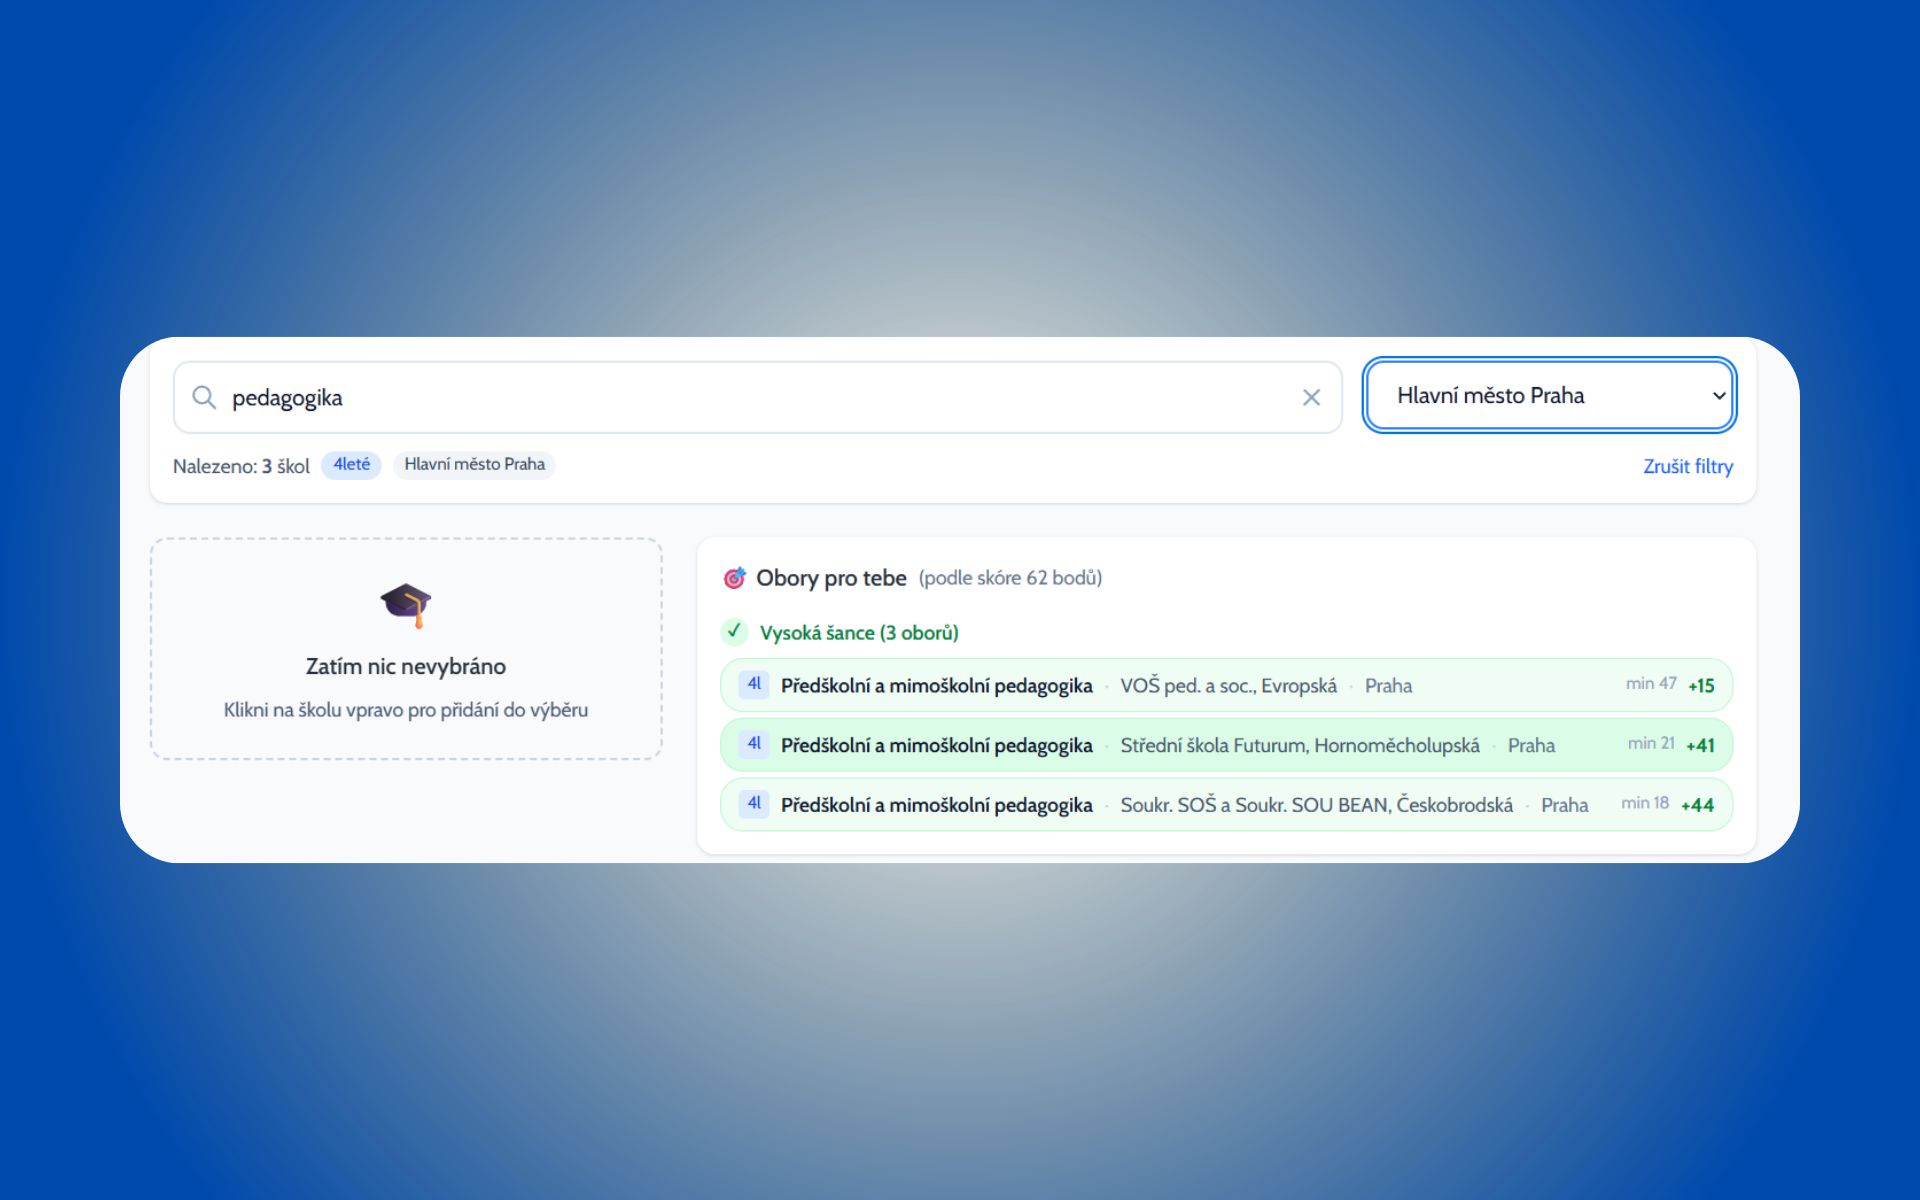Click the green checkmark next to Vysoká šance
Screen dimensions: 1920x1200
[734, 631]
